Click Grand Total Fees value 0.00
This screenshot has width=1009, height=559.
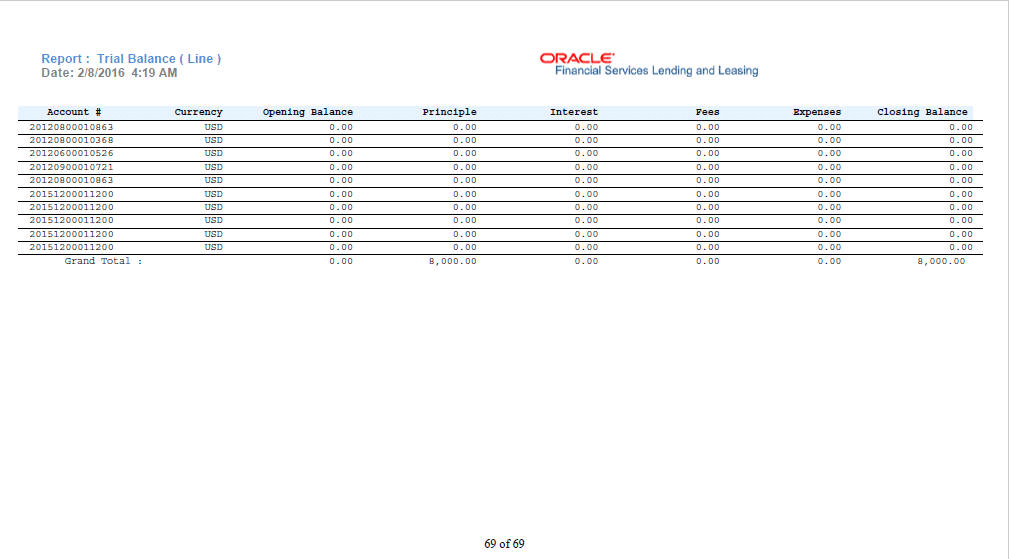click(707, 262)
